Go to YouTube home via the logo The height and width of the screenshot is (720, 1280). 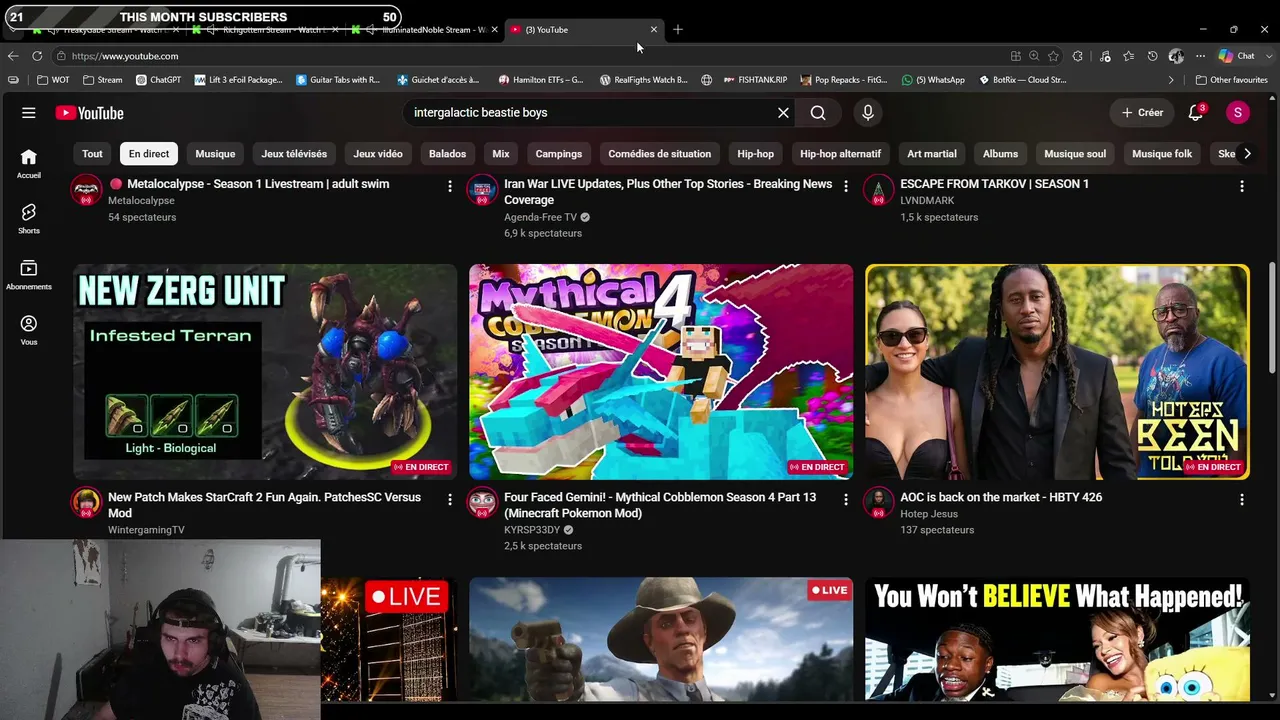pyautogui.click(x=90, y=113)
